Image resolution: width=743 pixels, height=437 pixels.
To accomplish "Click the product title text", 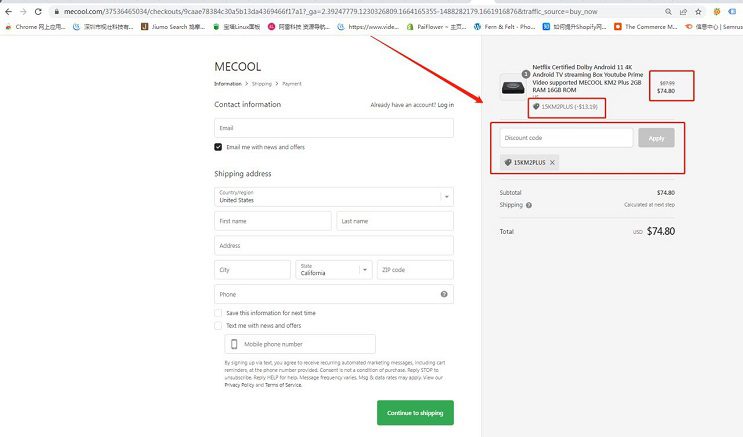I will 588,79.
